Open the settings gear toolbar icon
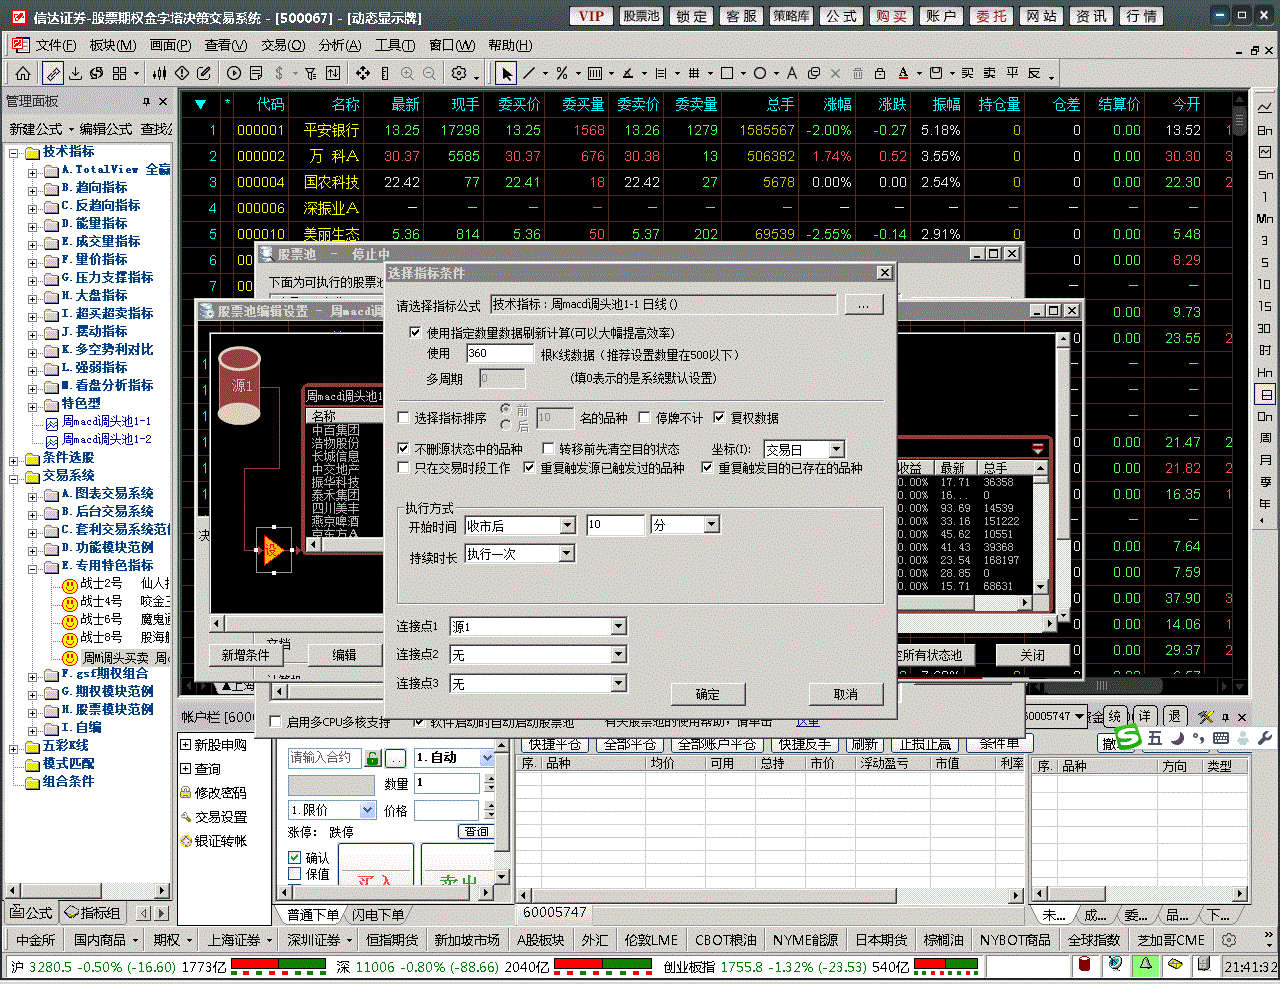The image size is (1280, 984). click(459, 73)
